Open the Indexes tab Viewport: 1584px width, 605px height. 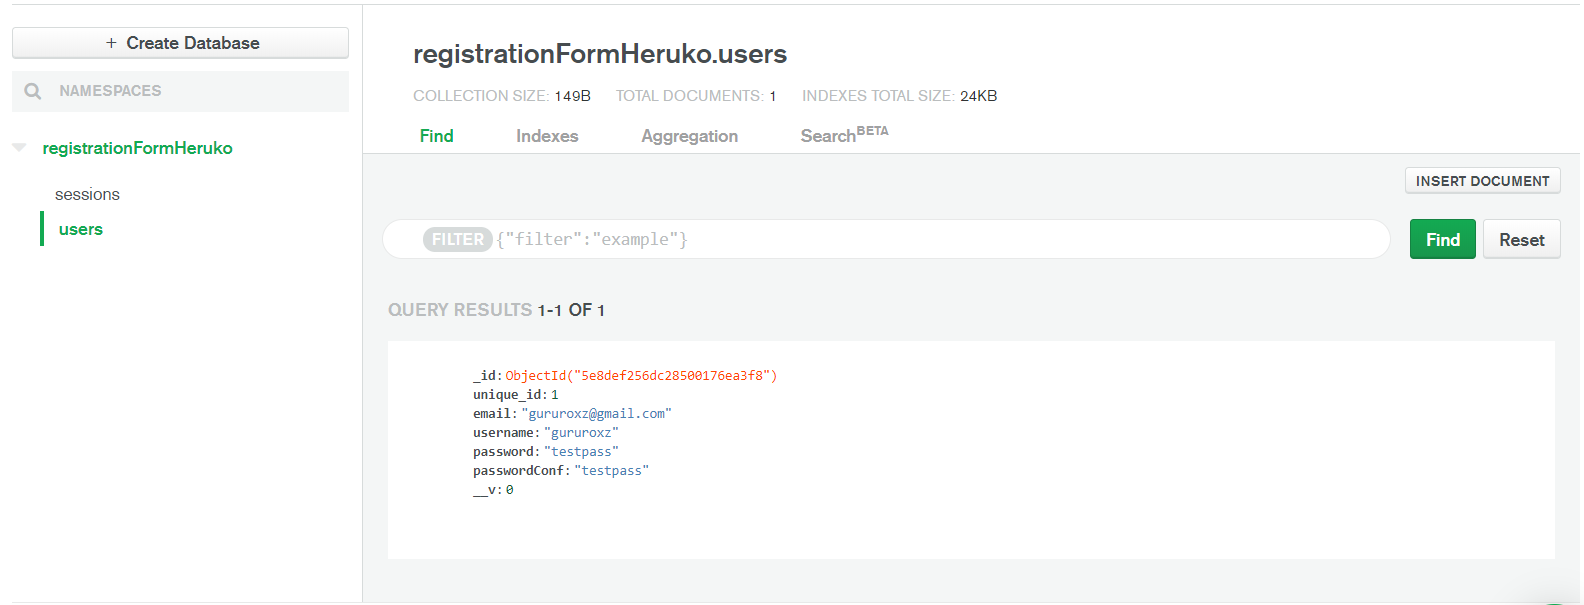[x=547, y=136]
